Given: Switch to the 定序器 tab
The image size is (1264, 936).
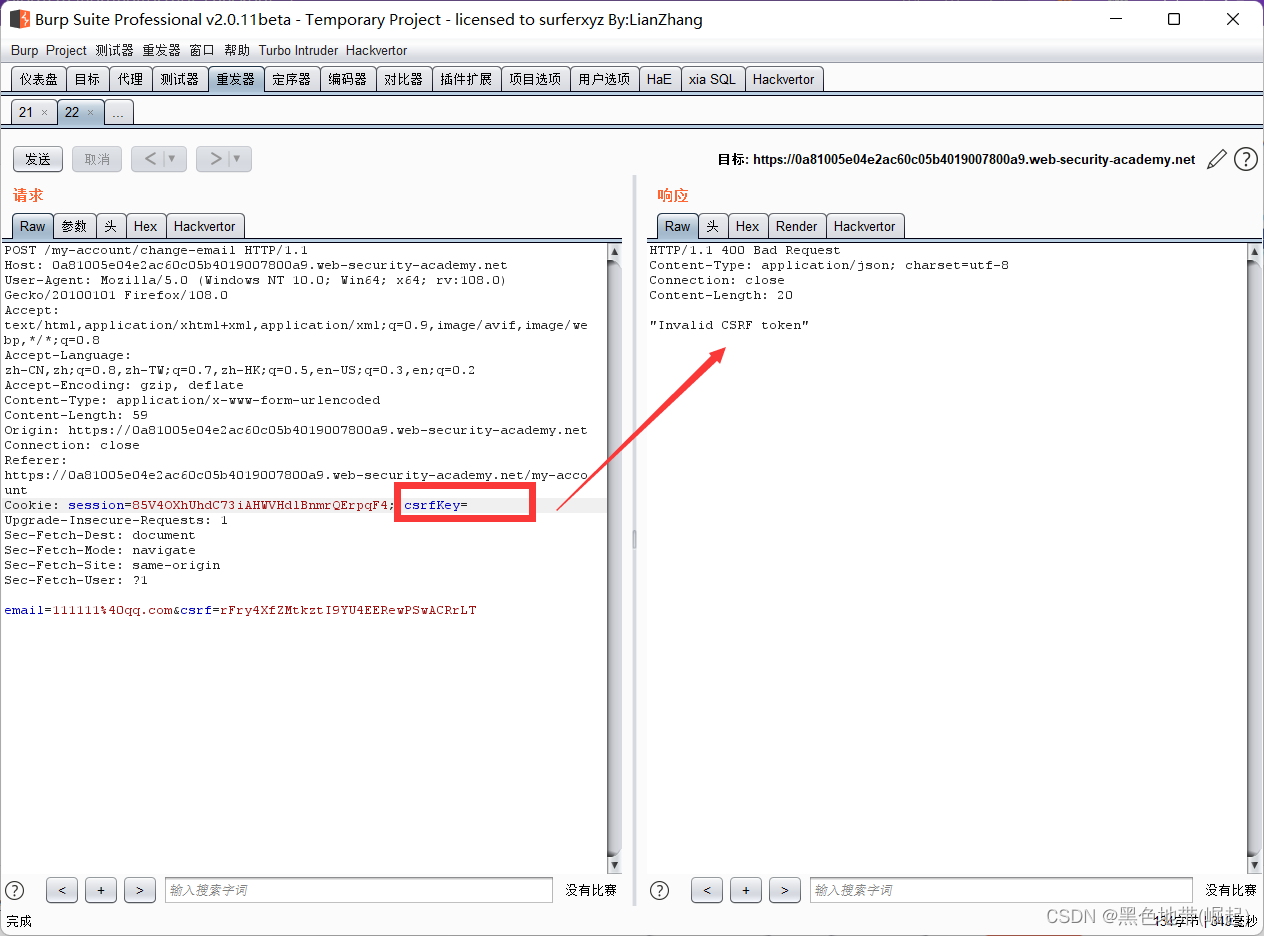Looking at the screenshot, I should 292,79.
